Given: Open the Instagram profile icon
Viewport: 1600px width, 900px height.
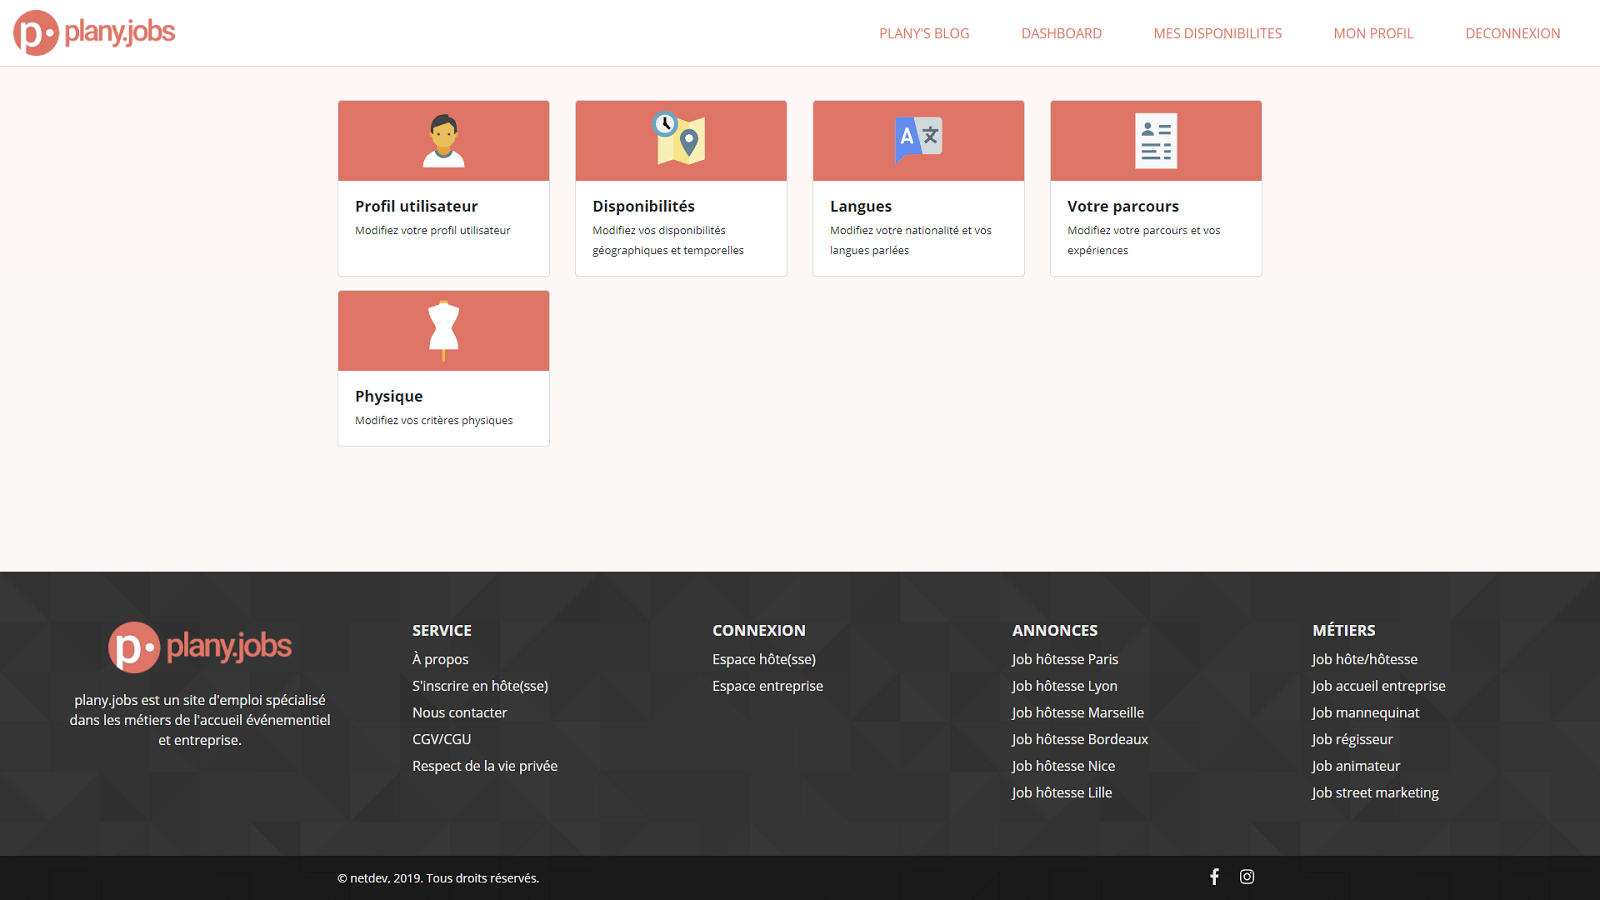Looking at the screenshot, I should [x=1247, y=876].
